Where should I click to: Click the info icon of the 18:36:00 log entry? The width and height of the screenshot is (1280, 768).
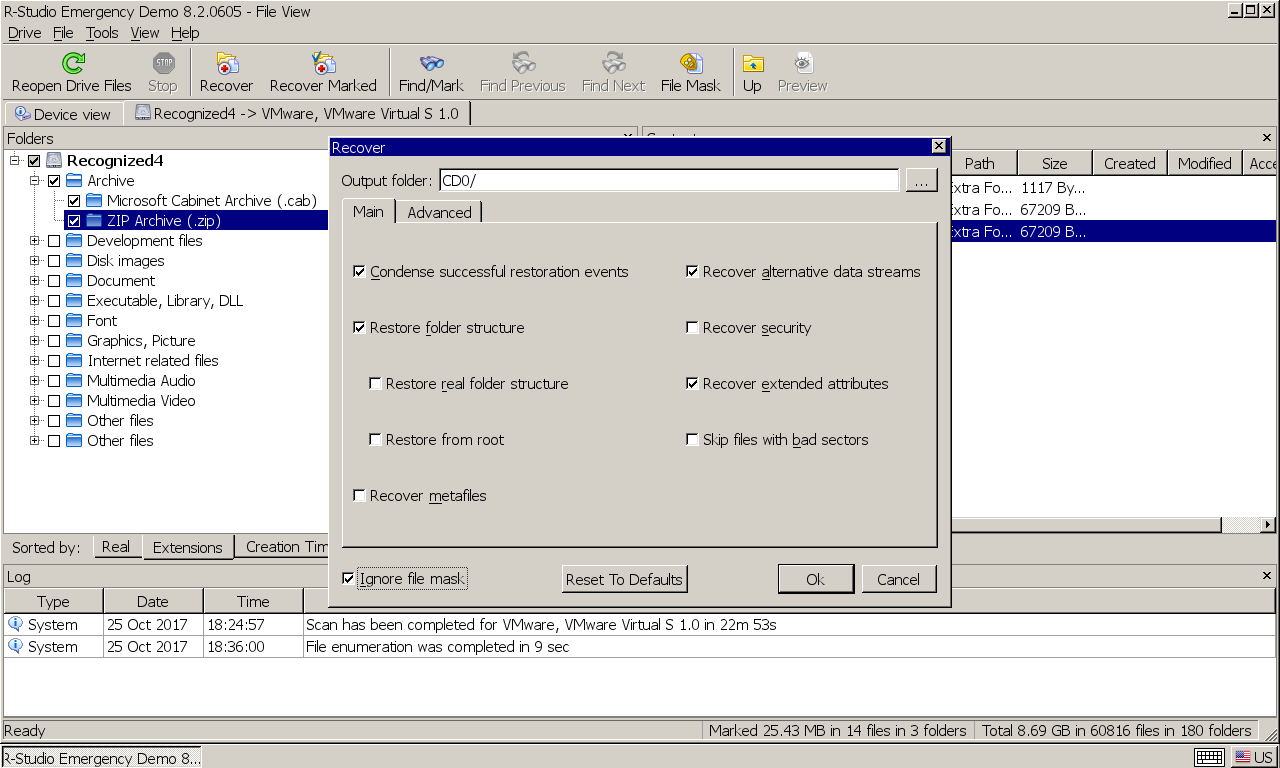coord(15,646)
